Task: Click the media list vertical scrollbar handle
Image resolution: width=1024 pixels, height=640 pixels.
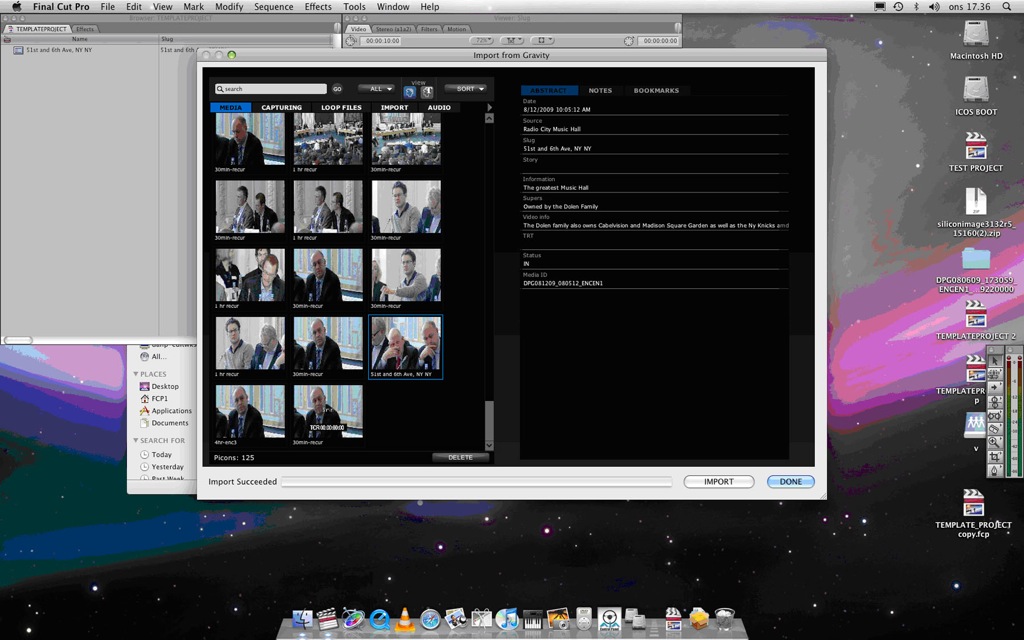Action: click(x=489, y=420)
